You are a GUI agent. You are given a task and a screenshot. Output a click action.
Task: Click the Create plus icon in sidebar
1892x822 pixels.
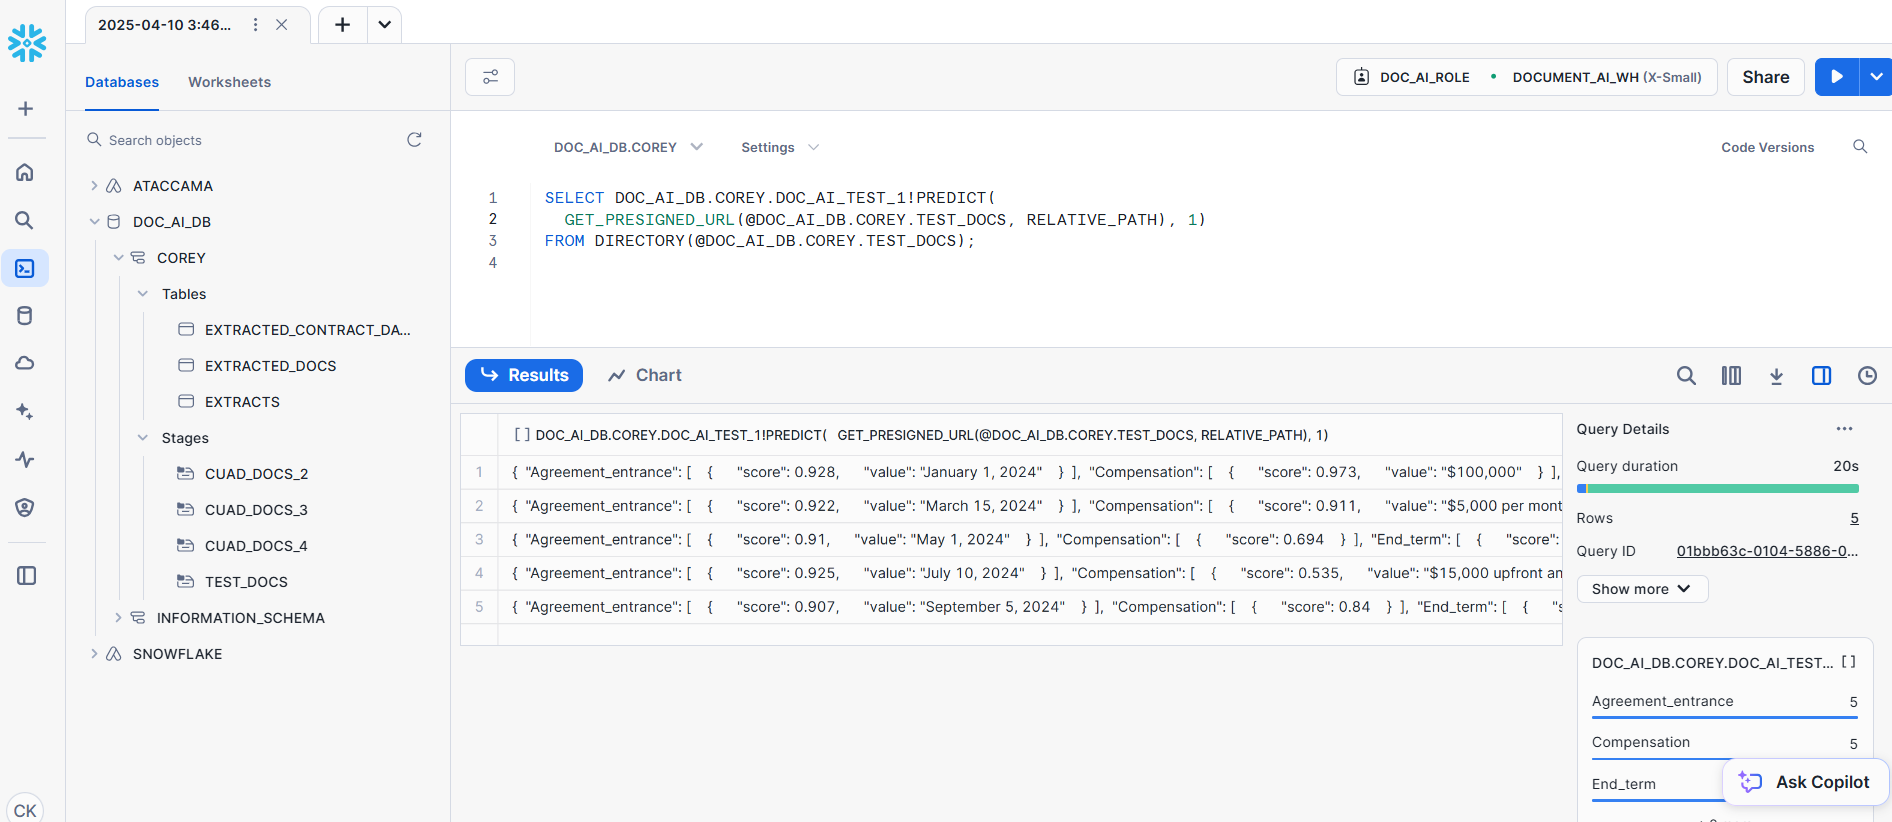tap(26, 108)
